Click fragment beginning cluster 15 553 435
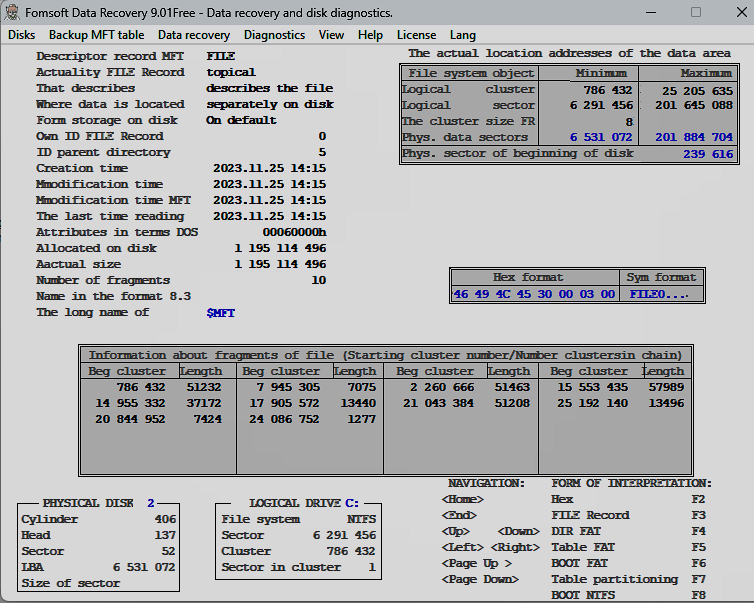Viewport: 754px width, 603px height. tap(592, 387)
